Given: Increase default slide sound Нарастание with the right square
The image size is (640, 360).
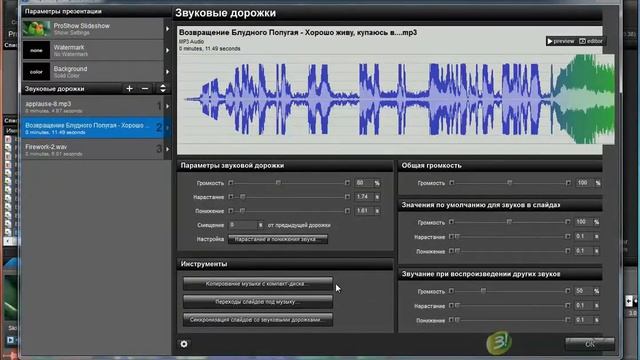Looking at the screenshot, I should (568, 236).
